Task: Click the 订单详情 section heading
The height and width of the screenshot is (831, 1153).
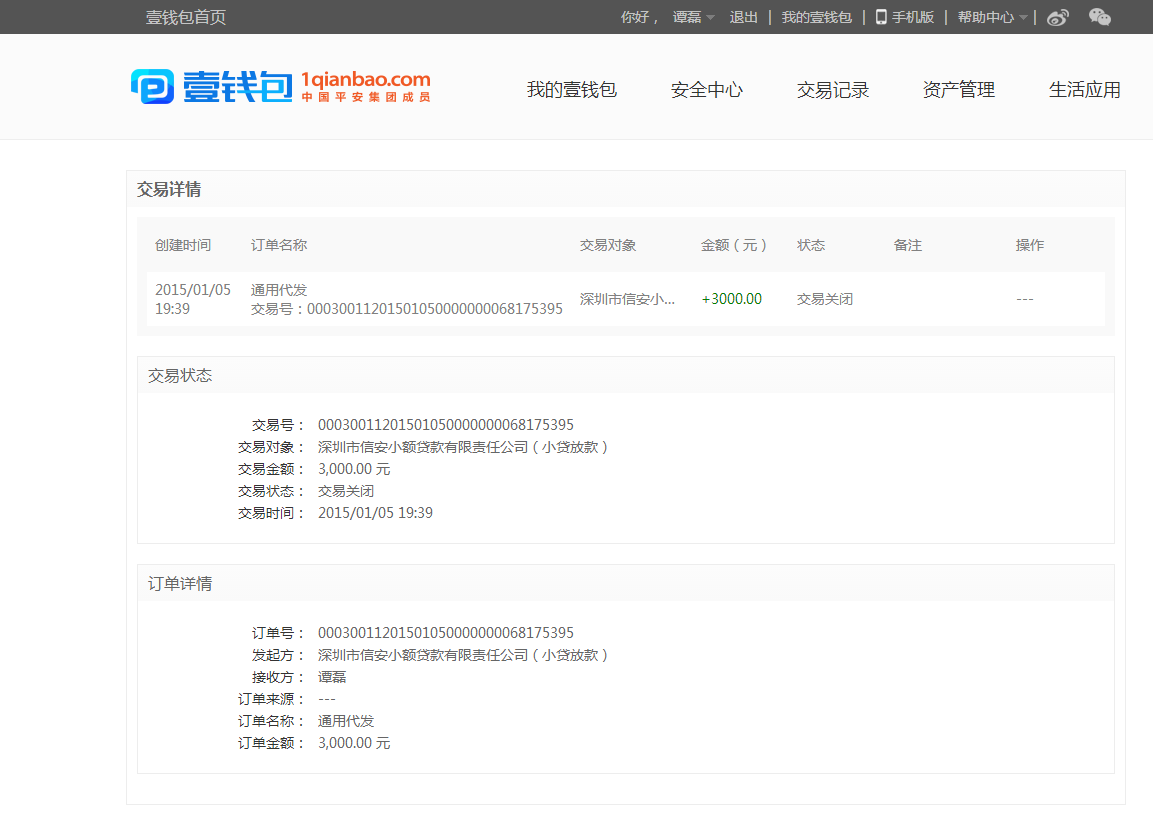Action: click(x=180, y=584)
